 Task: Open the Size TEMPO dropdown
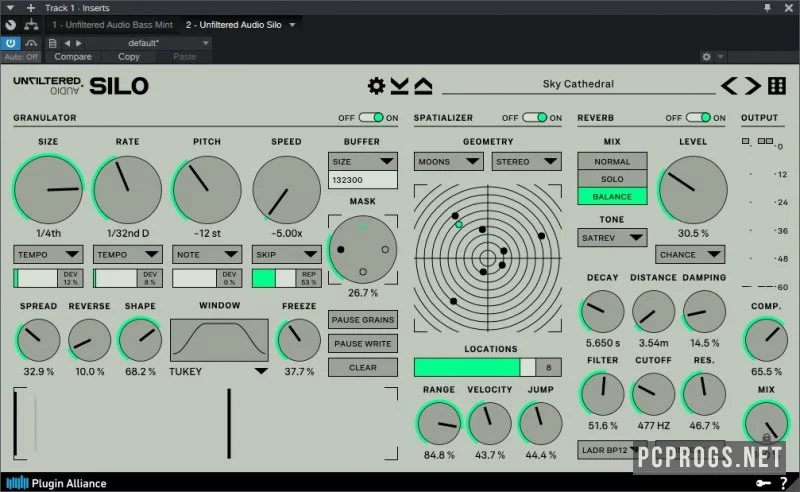tap(48, 254)
